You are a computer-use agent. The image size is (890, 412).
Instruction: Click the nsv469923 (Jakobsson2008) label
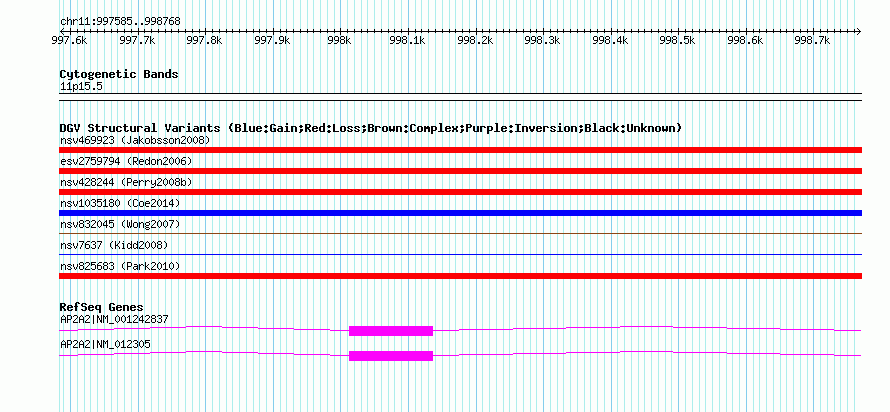tap(135, 140)
